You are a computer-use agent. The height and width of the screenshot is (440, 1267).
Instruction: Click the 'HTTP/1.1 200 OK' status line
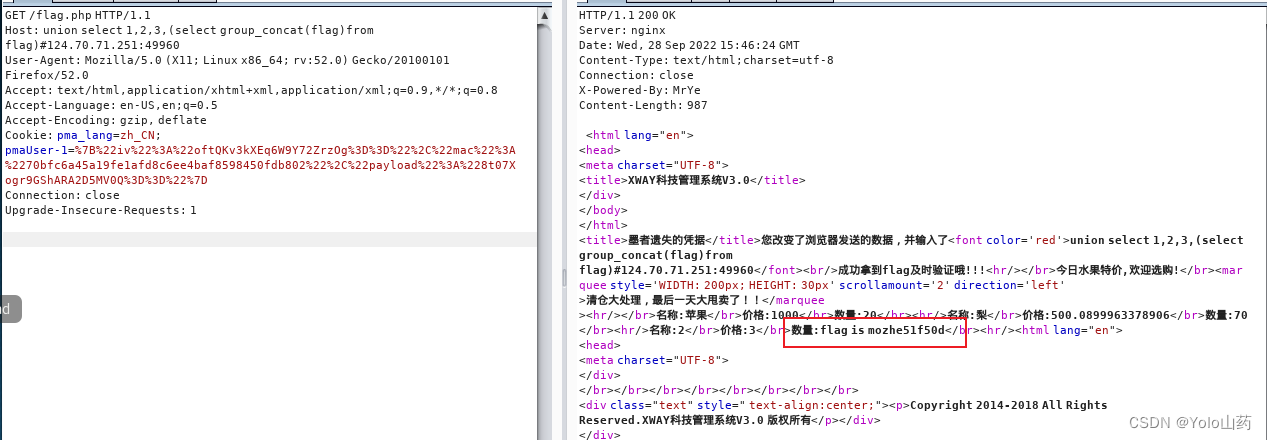[x=627, y=15]
